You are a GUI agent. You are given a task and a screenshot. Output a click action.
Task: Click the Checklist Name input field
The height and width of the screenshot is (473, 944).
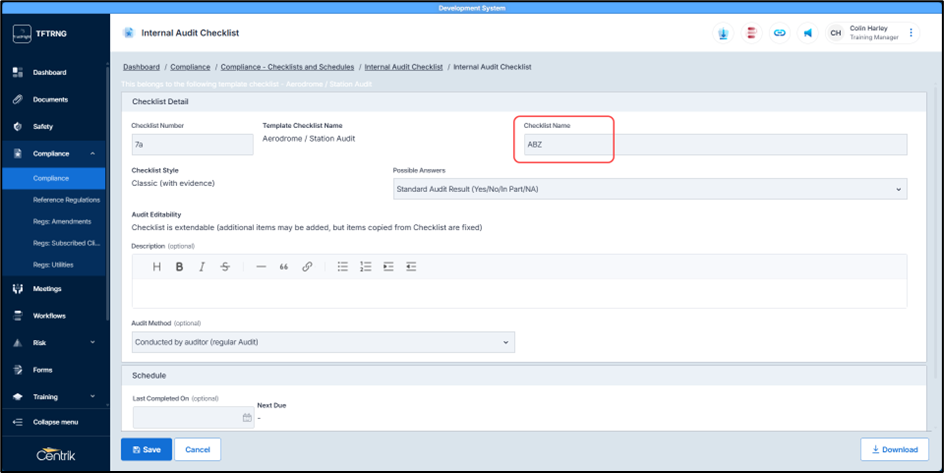point(715,145)
